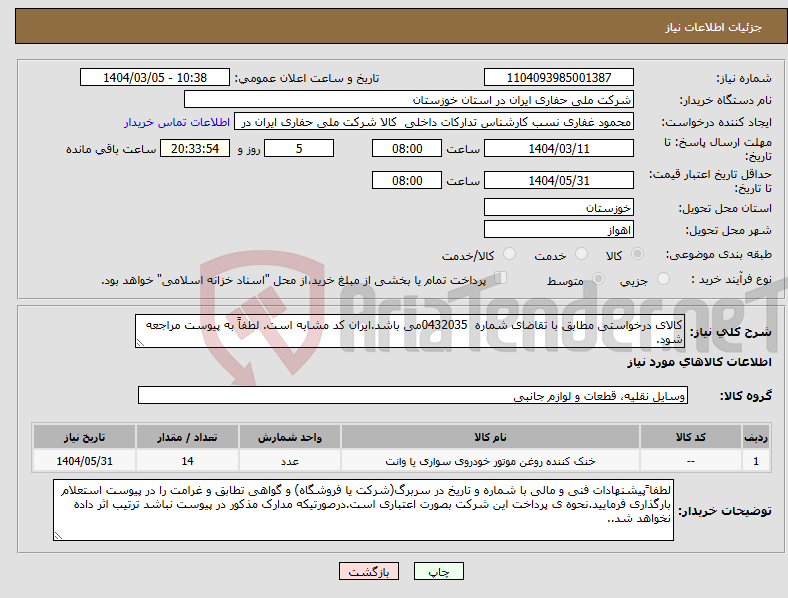Select the کالا/خدمت radio button
788x598 pixels.
pos(510,254)
